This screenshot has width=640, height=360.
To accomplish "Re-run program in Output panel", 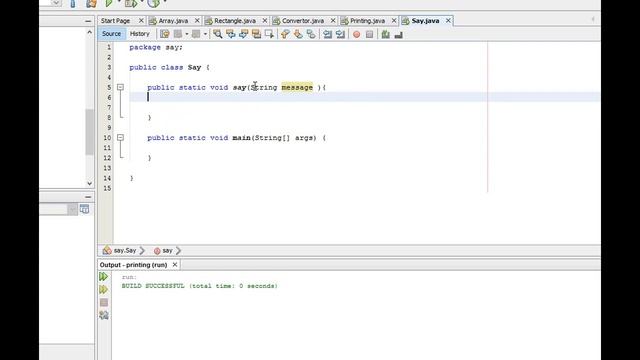I will pyautogui.click(x=104, y=277).
